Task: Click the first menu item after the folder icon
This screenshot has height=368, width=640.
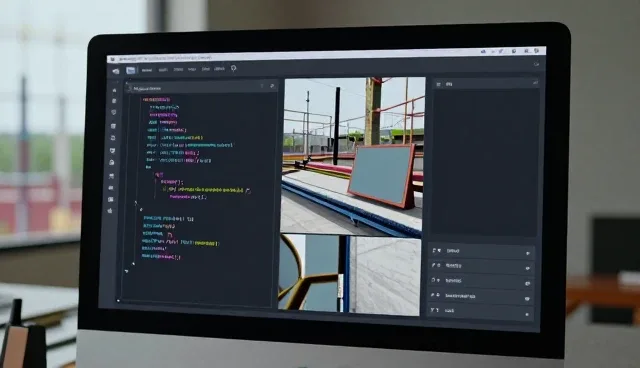Action: pyautogui.click(x=147, y=70)
